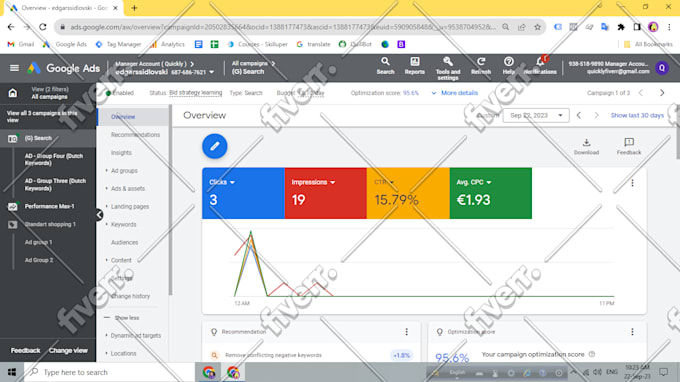Open browser extensions puzzle icon
The height and width of the screenshot is (382, 680).
621,27
